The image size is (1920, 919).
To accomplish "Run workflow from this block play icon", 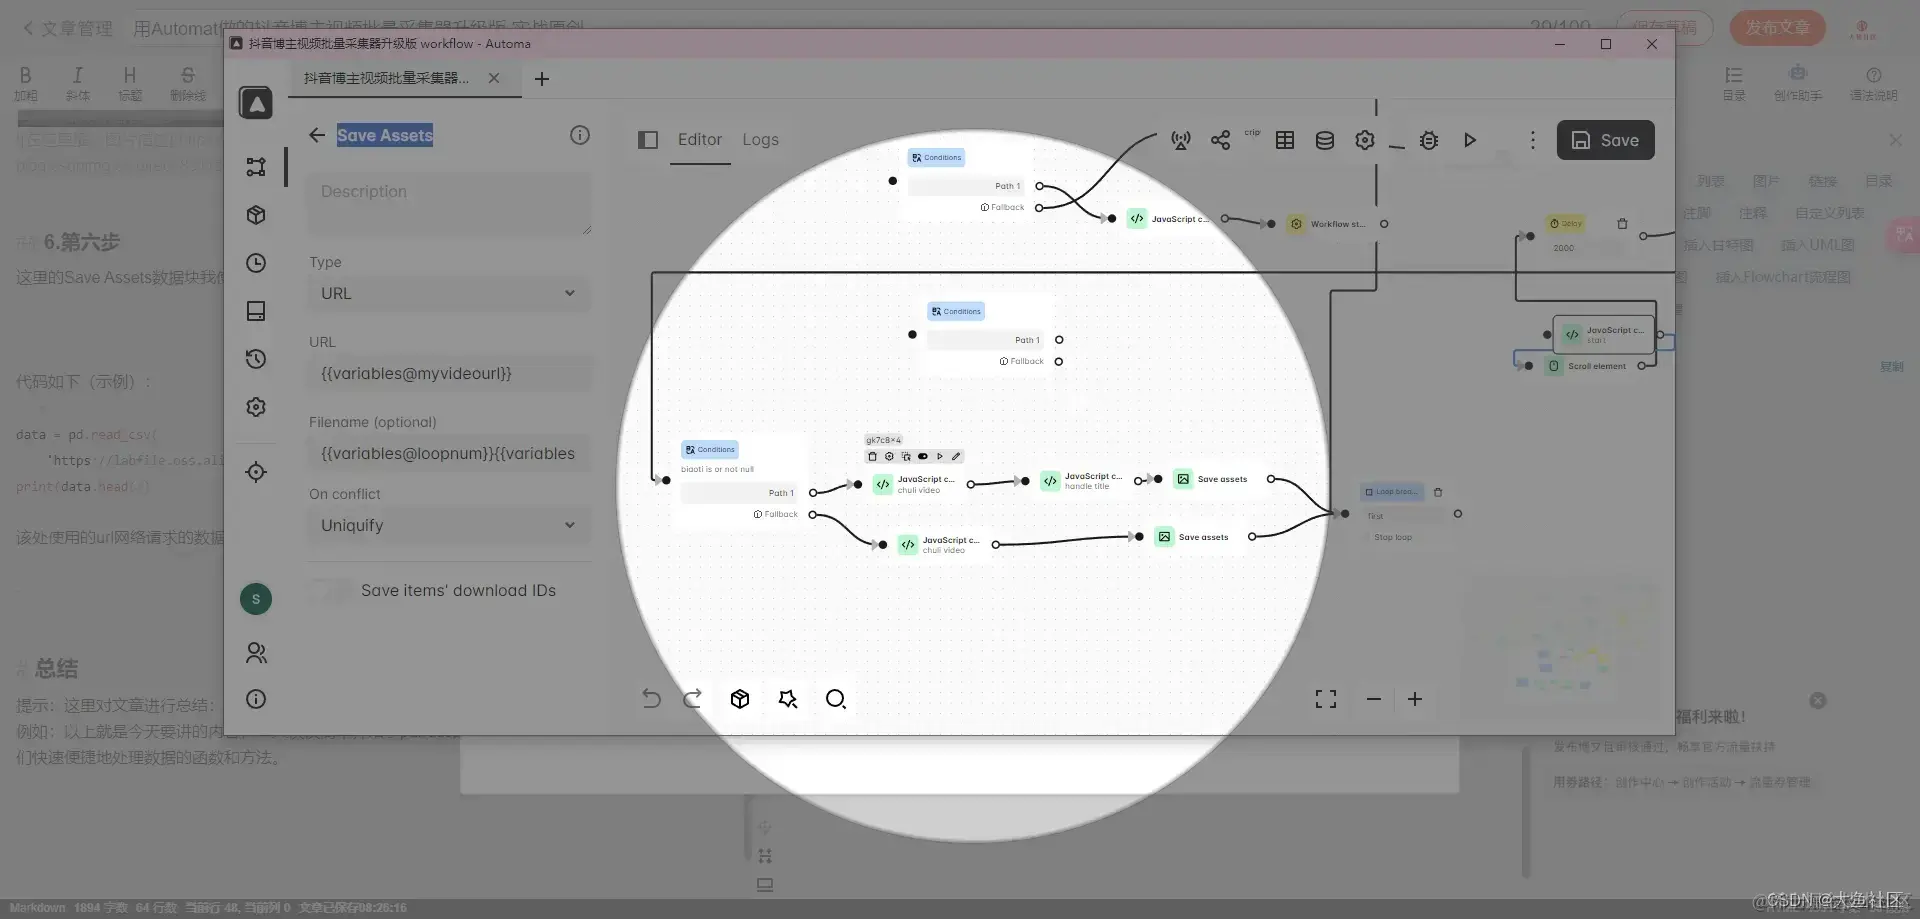I will click(940, 456).
